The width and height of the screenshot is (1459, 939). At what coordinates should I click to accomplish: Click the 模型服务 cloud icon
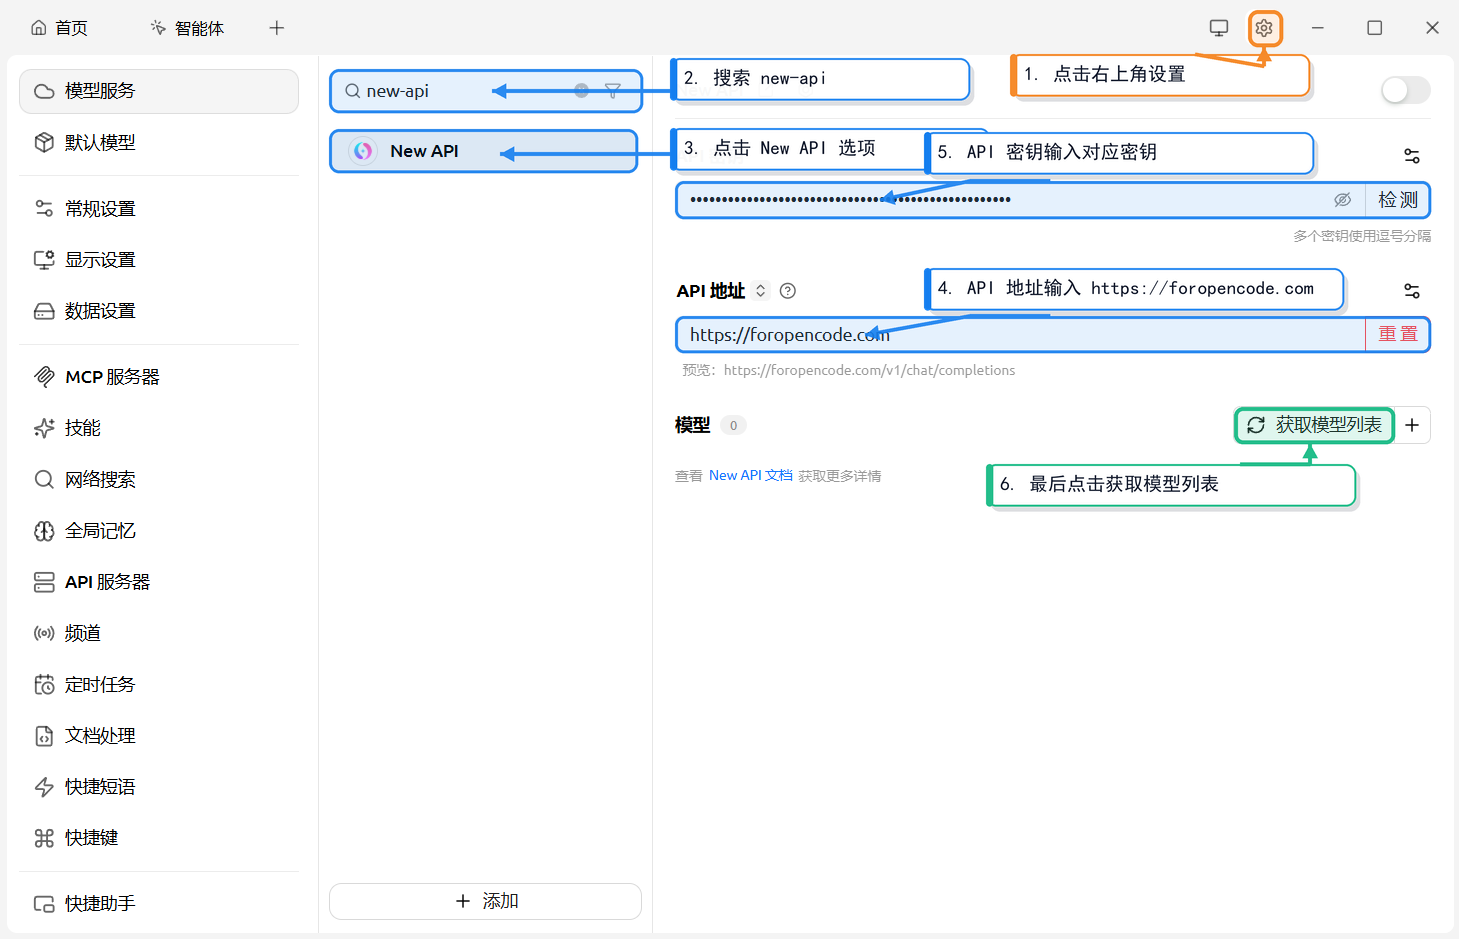tap(44, 91)
